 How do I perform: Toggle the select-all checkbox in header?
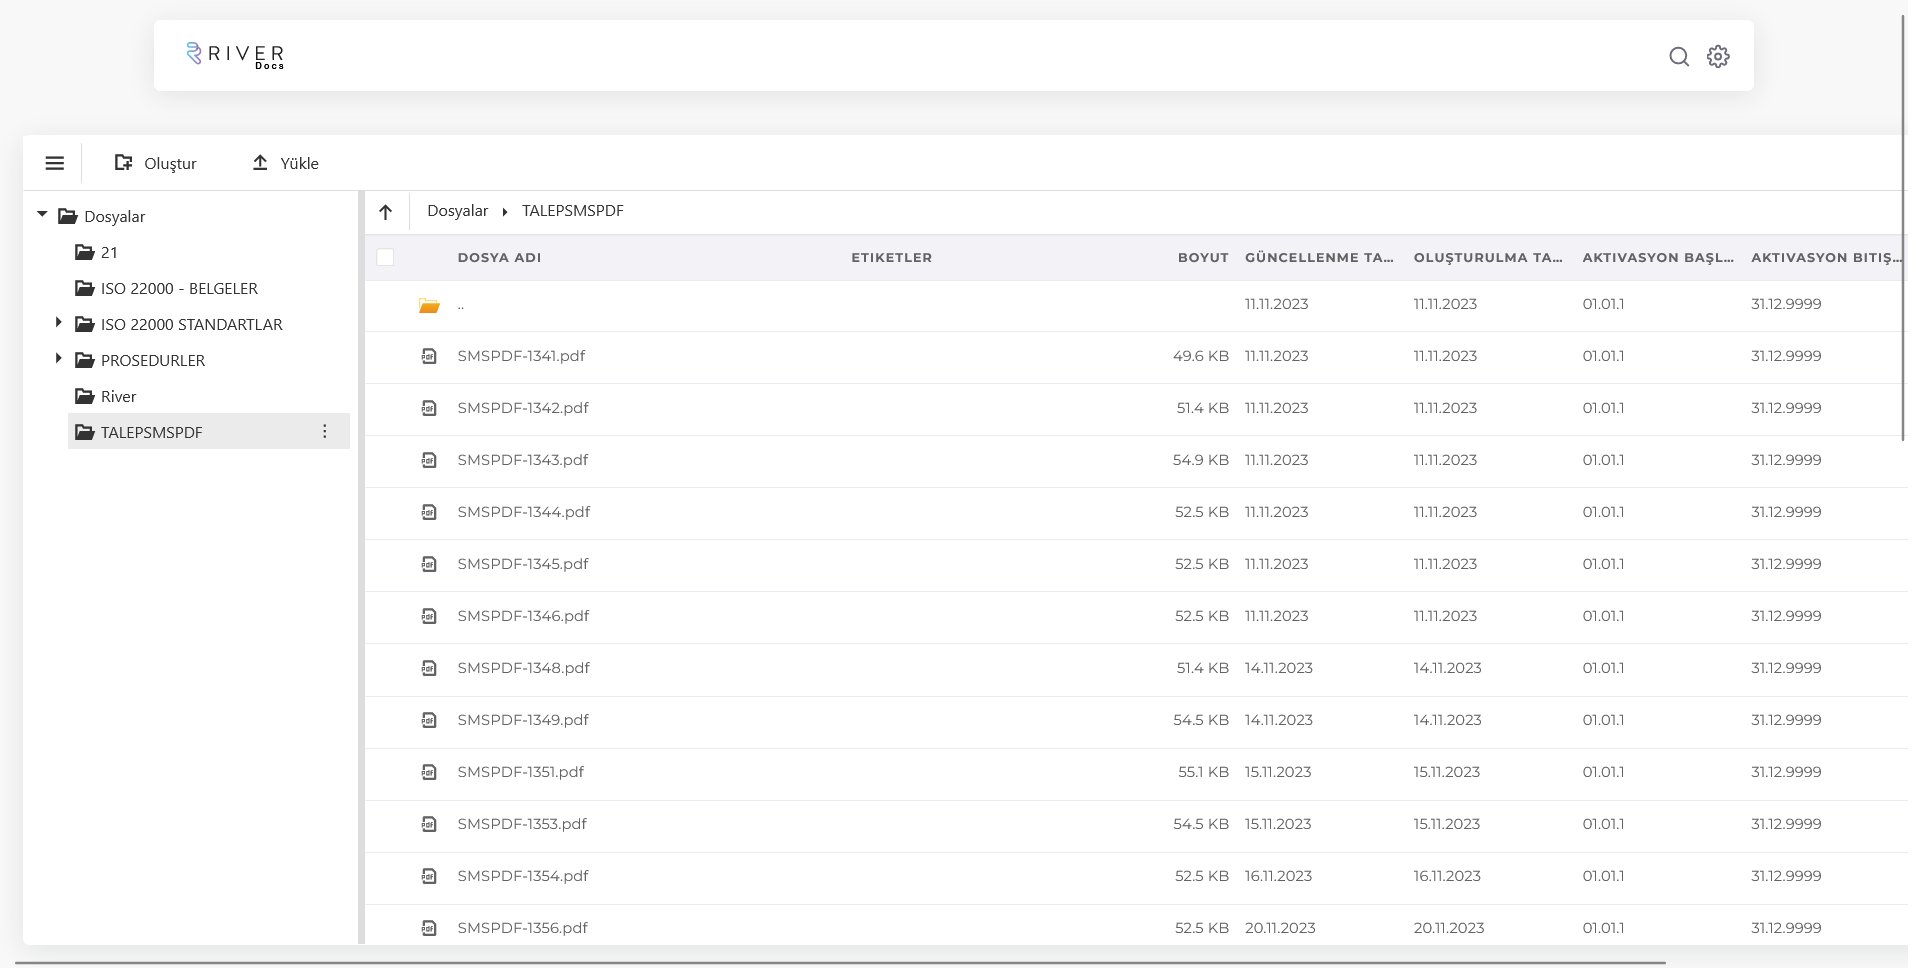[385, 257]
